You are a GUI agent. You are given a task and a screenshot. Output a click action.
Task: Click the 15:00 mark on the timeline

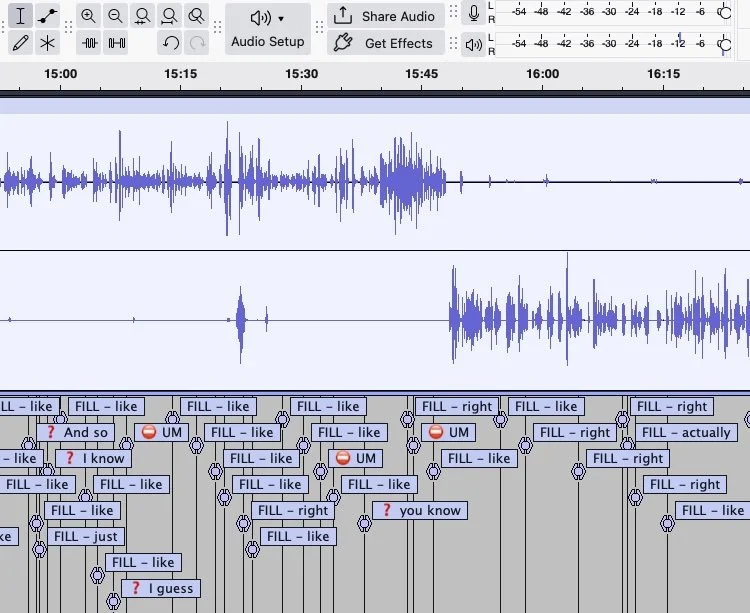(x=60, y=74)
